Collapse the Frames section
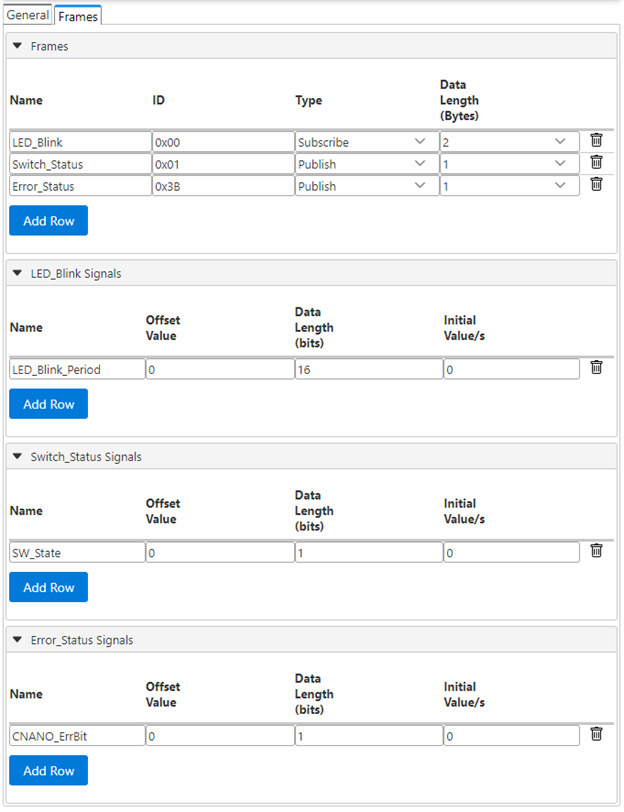The image size is (624, 812). pos(17,46)
